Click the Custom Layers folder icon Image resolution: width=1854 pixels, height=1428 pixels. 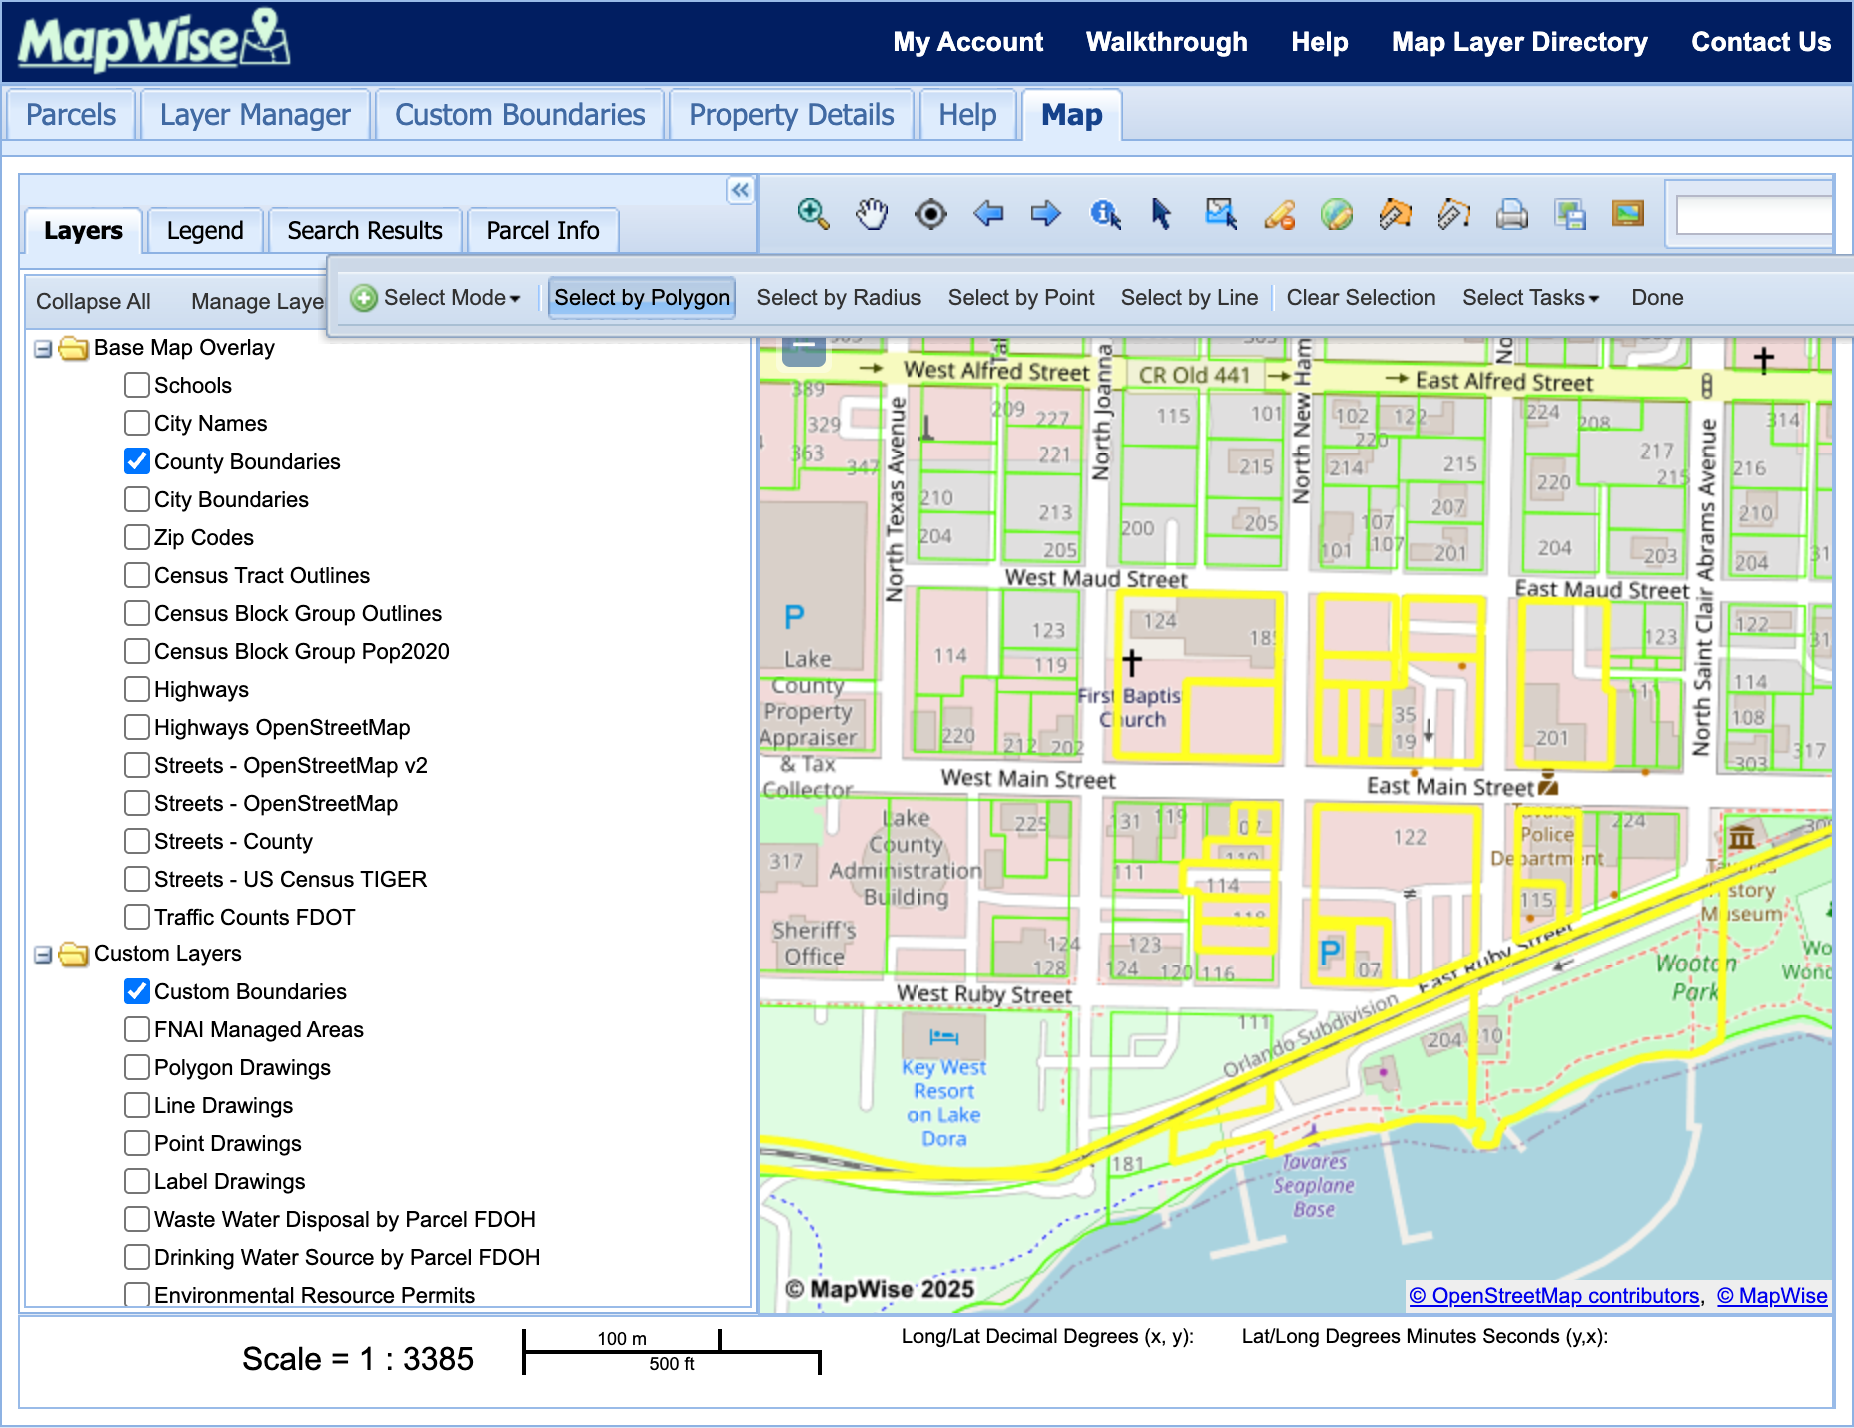[73, 954]
